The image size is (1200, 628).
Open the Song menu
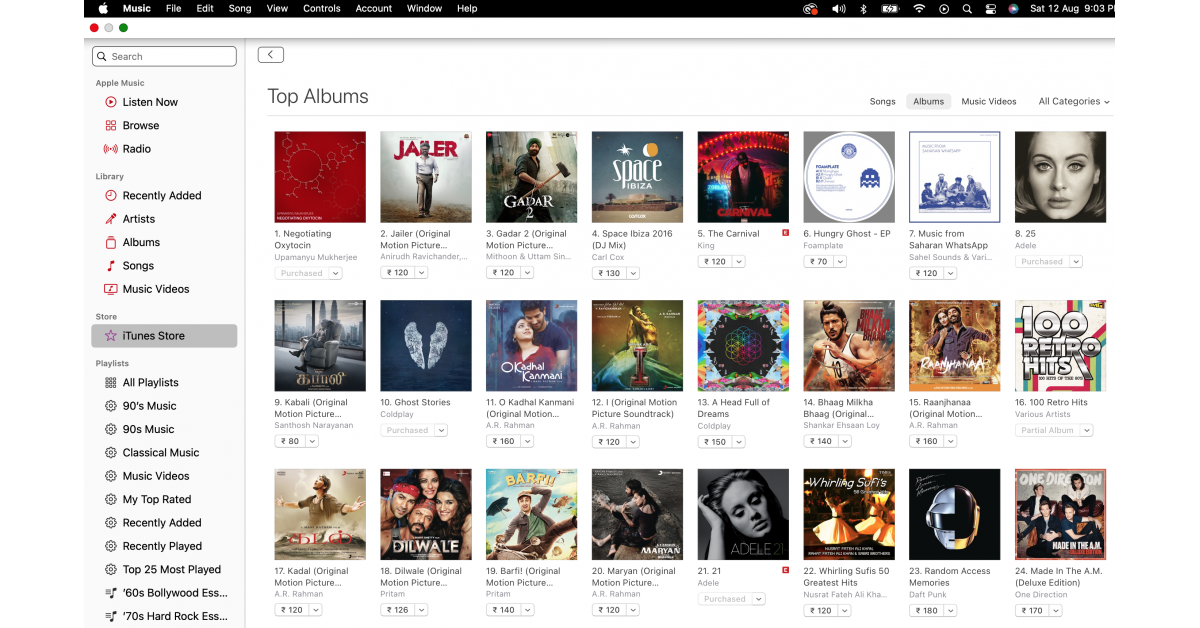240,9
